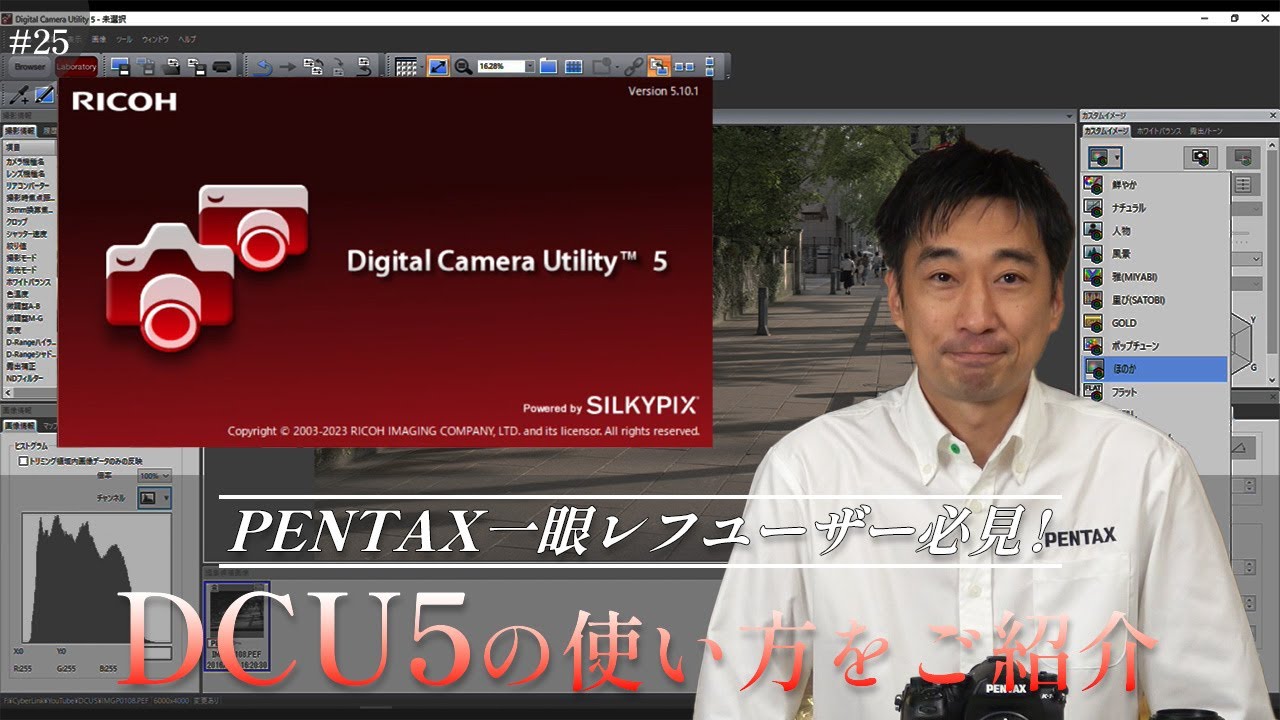Switch to the カスタムイメージ tab
Image resolution: width=1280 pixels, height=720 pixels.
point(1106,131)
